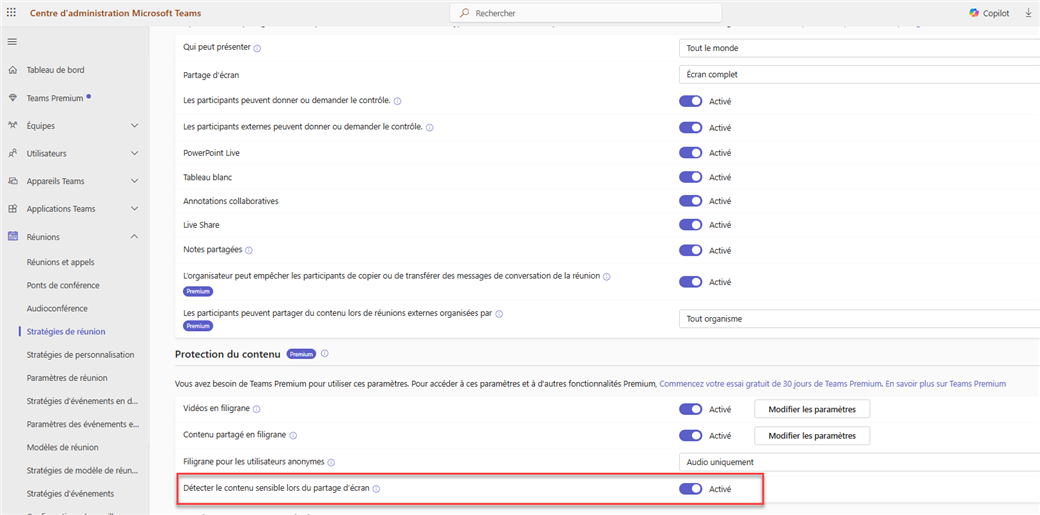Open the Qui peut présenter dropdown
The height and width of the screenshot is (515, 1040).
(x=860, y=48)
